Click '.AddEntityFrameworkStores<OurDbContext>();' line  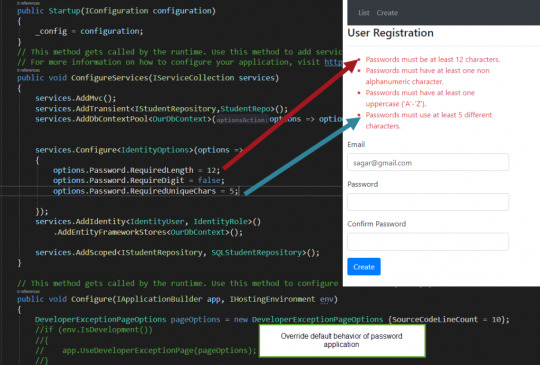pos(148,232)
